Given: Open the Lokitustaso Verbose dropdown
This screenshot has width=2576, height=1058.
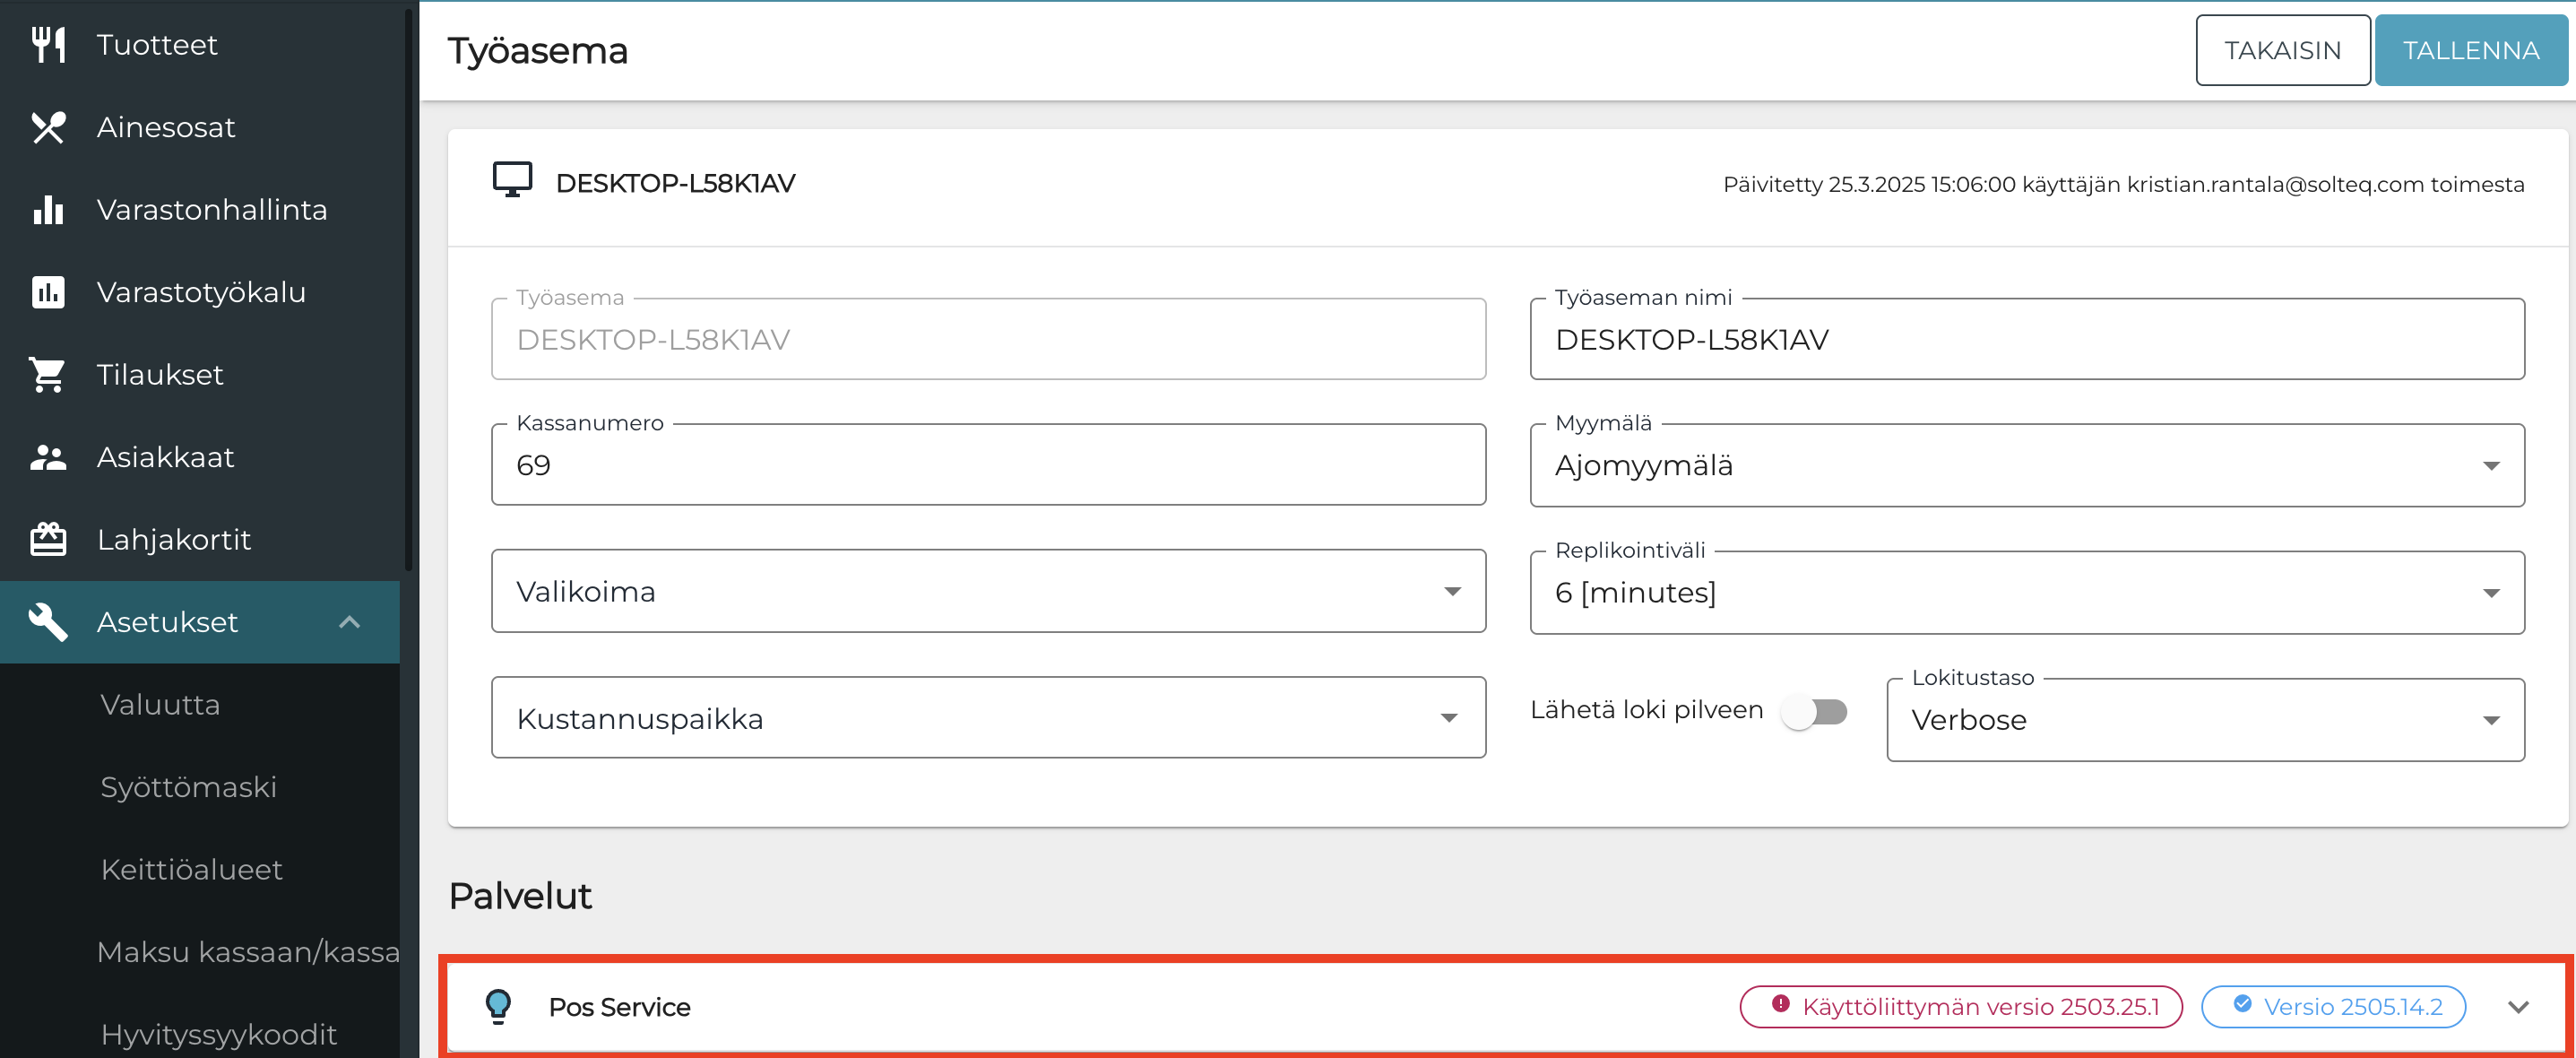Looking at the screenshot, I should [x=2204, y=720].
